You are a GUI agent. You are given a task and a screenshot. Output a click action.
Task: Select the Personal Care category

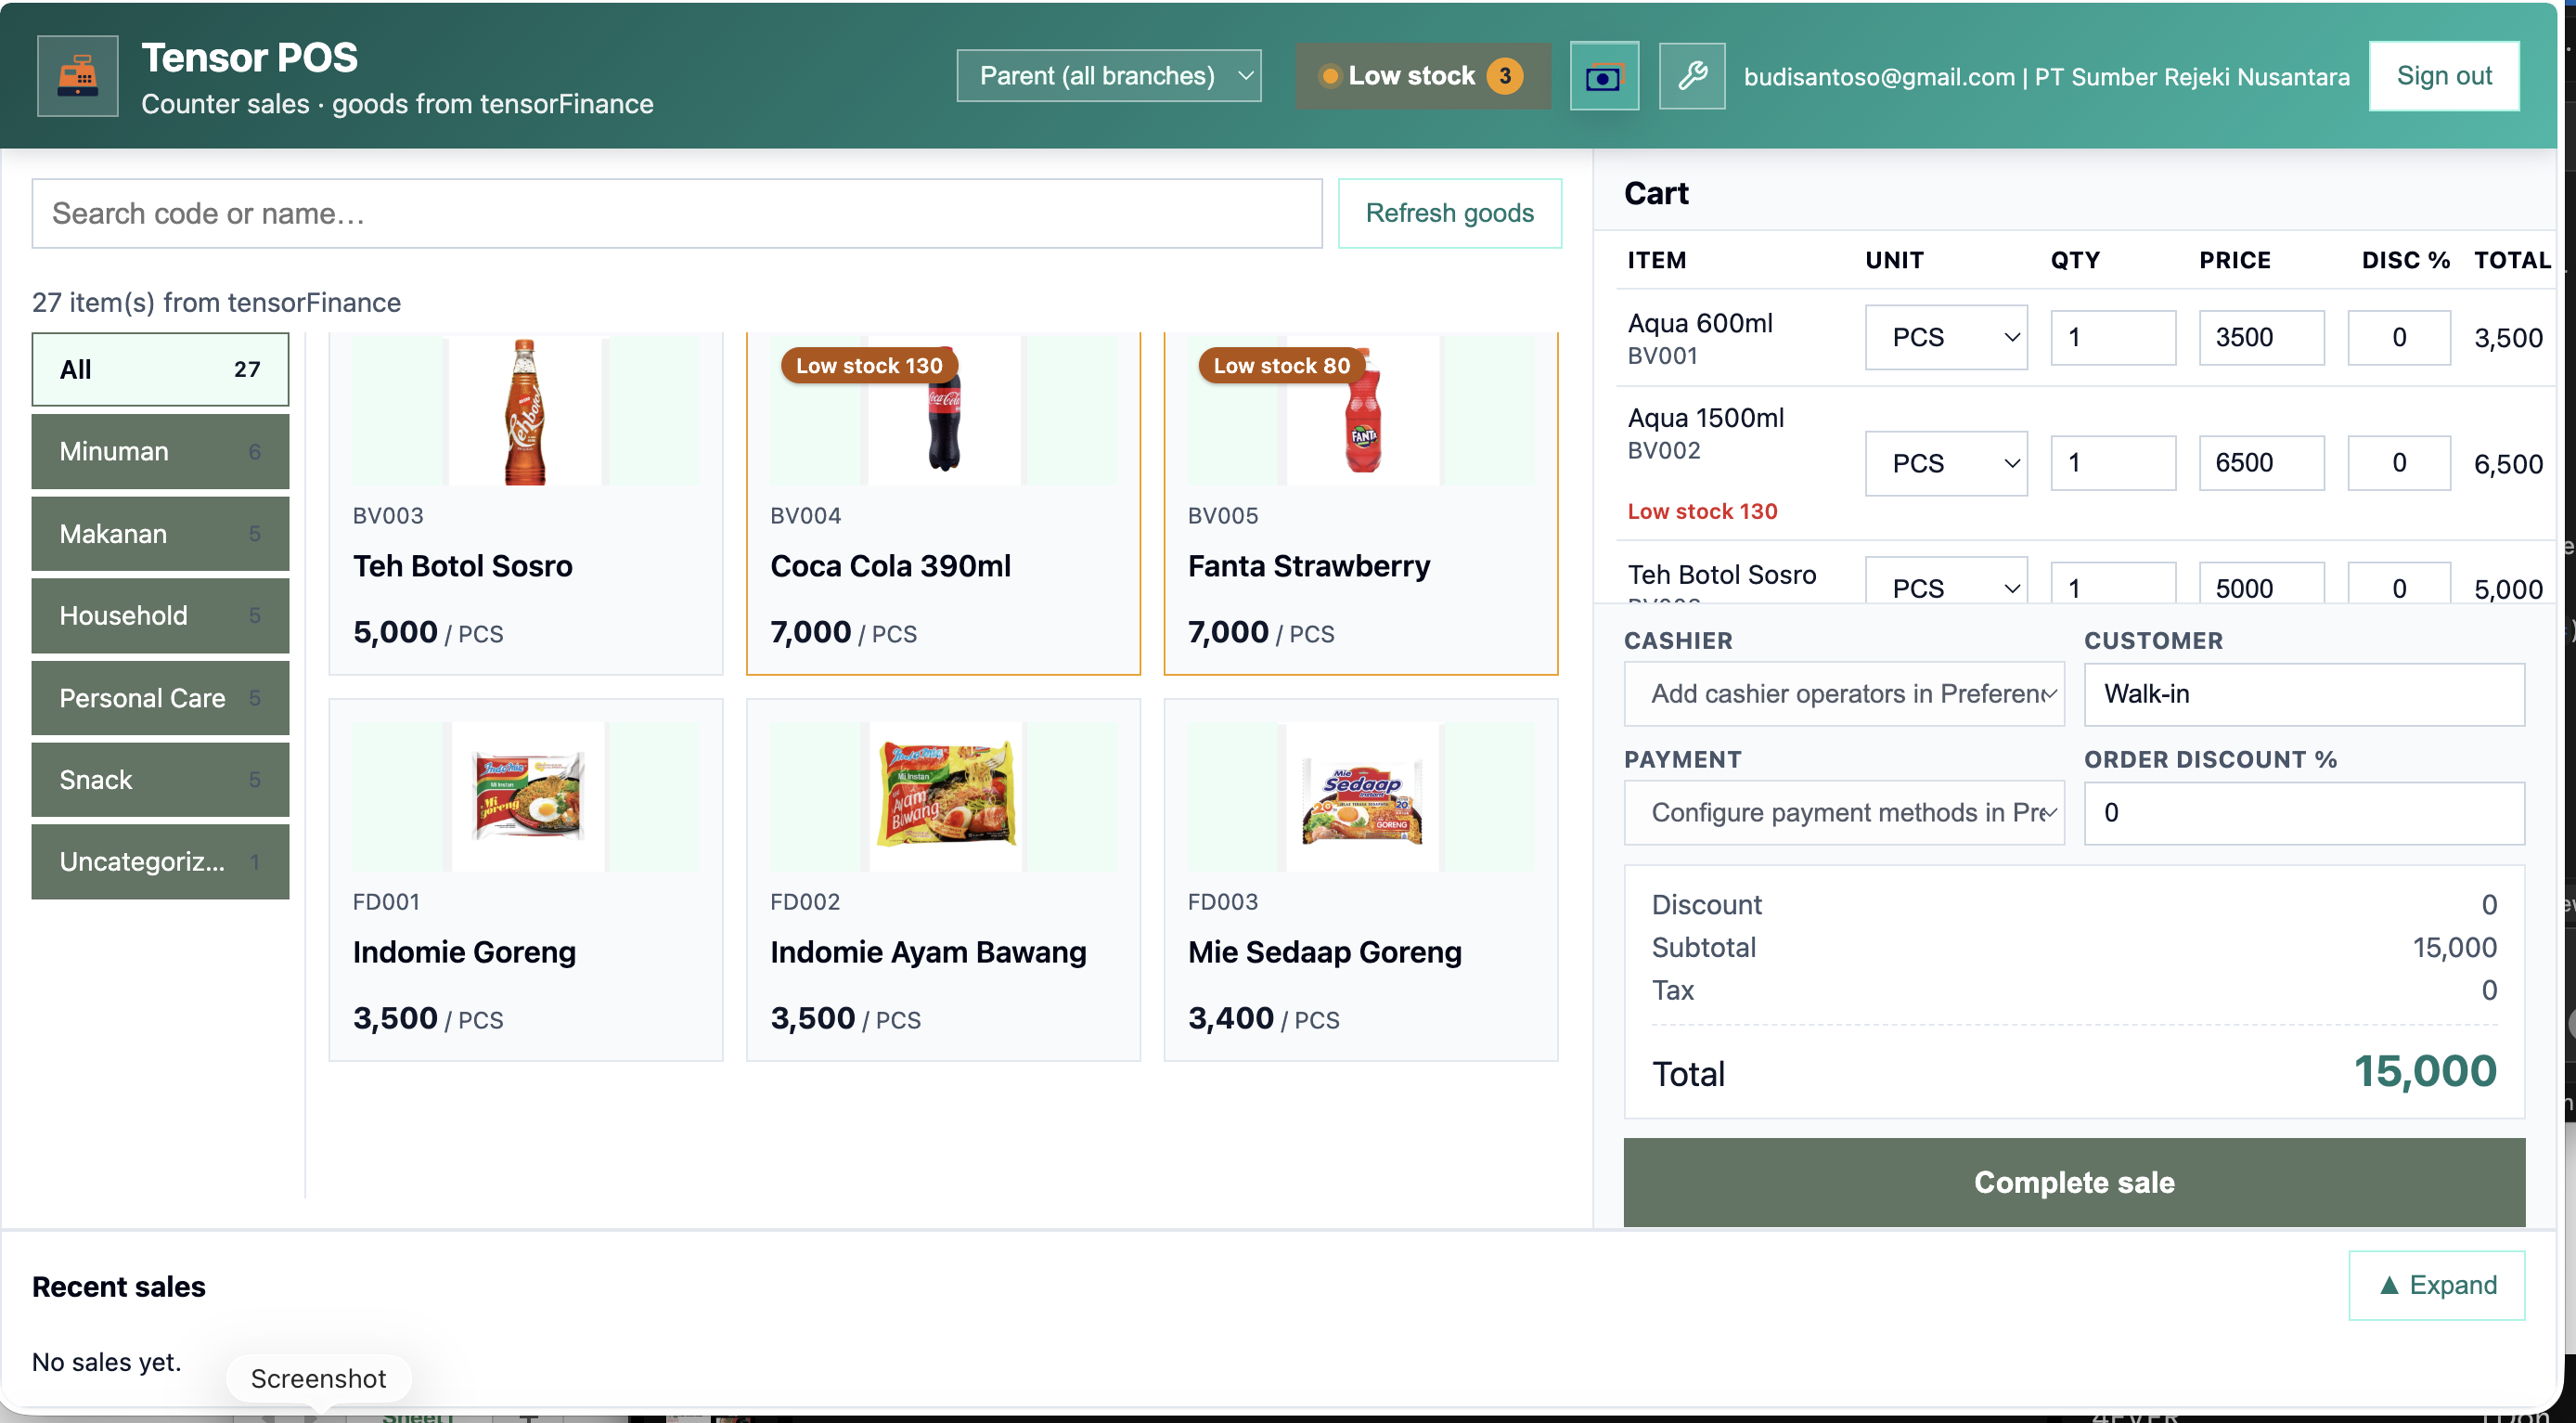click(160, 698)
